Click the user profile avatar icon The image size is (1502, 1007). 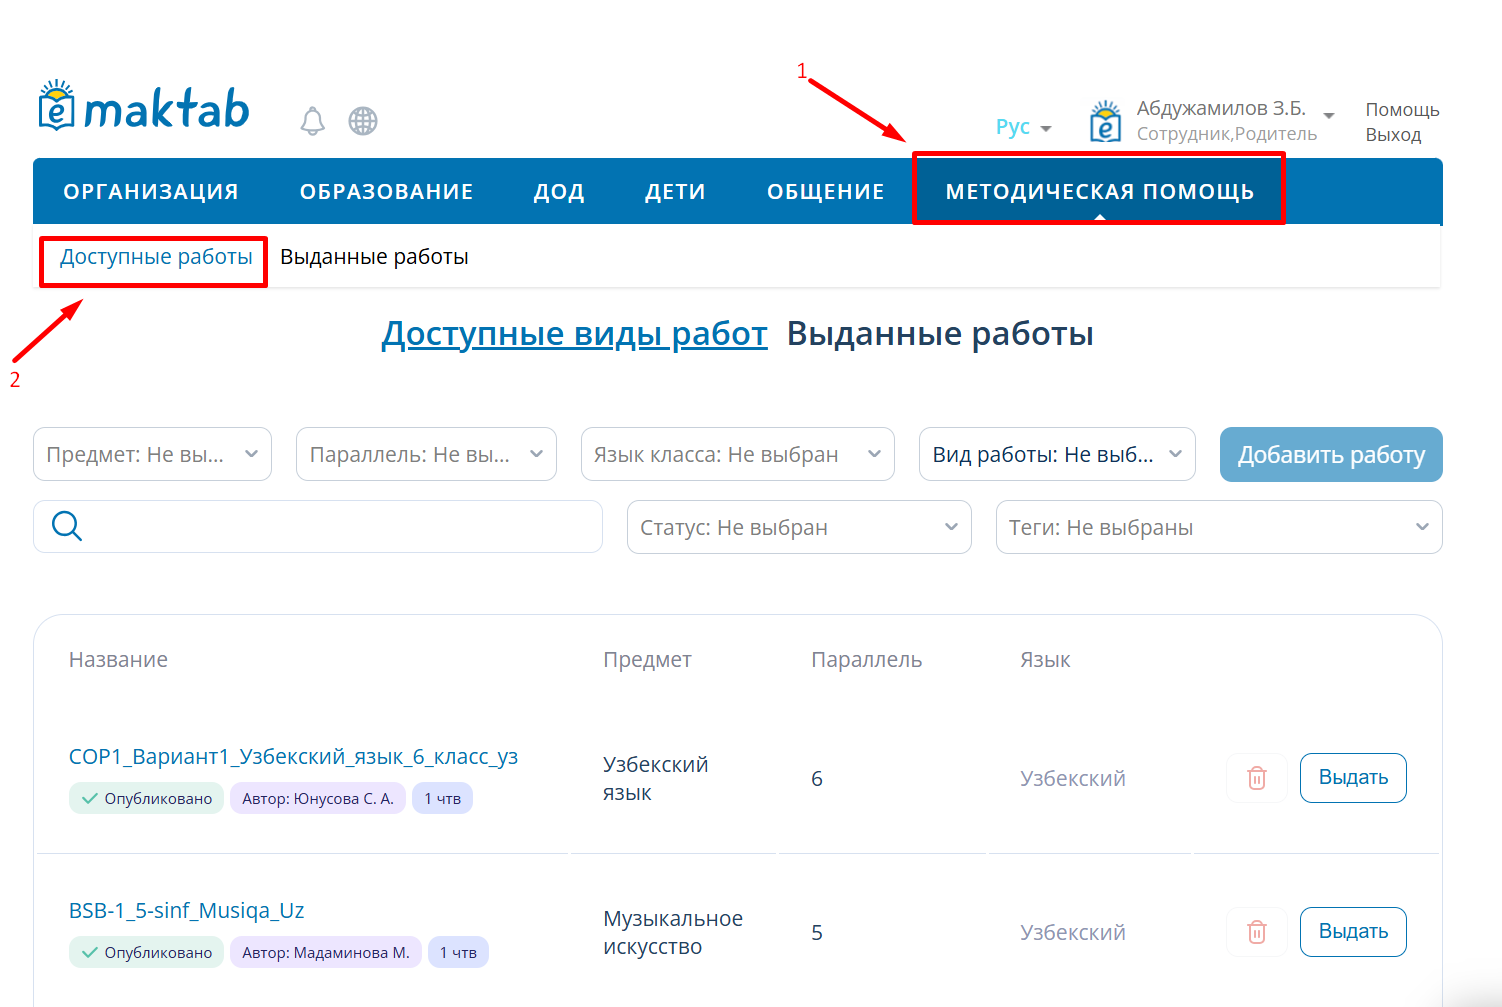[1105, 122]
